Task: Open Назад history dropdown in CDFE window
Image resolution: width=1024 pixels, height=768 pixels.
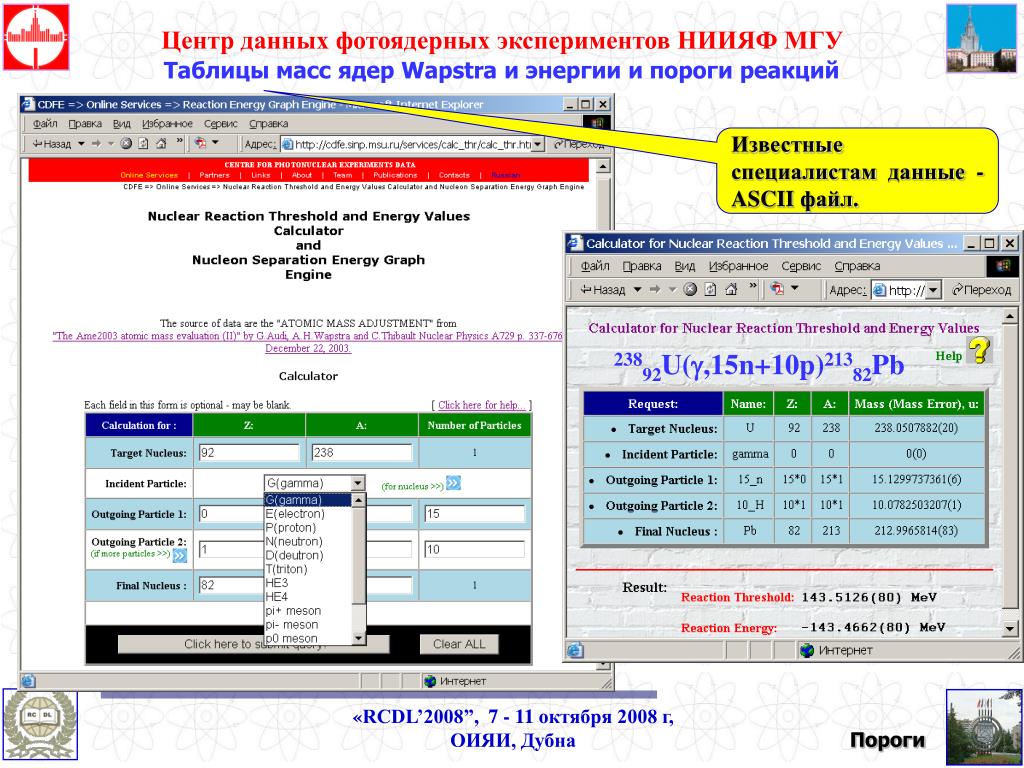Action: pos(81,144)
